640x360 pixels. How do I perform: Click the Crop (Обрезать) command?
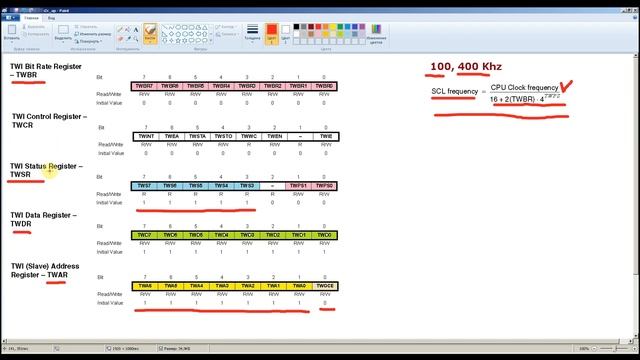pyautogui.click(x=86, y=27)
